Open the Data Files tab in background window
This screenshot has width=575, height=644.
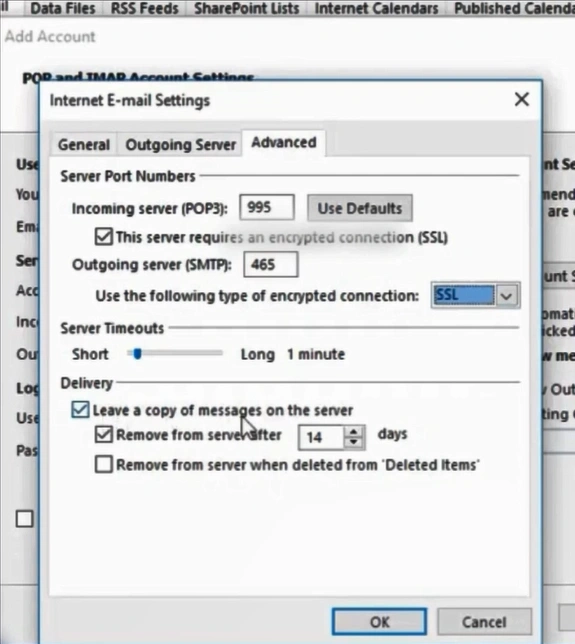point(62,8)
